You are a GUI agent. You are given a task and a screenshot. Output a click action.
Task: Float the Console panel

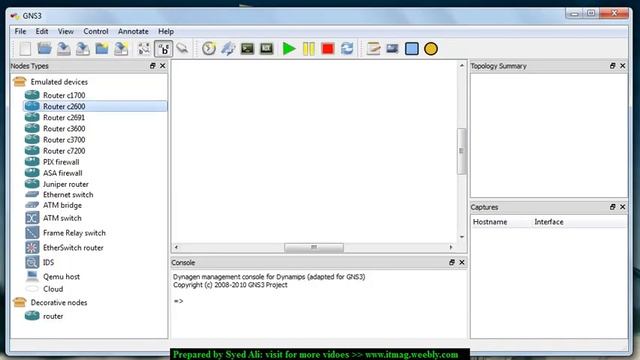point(452,262)
